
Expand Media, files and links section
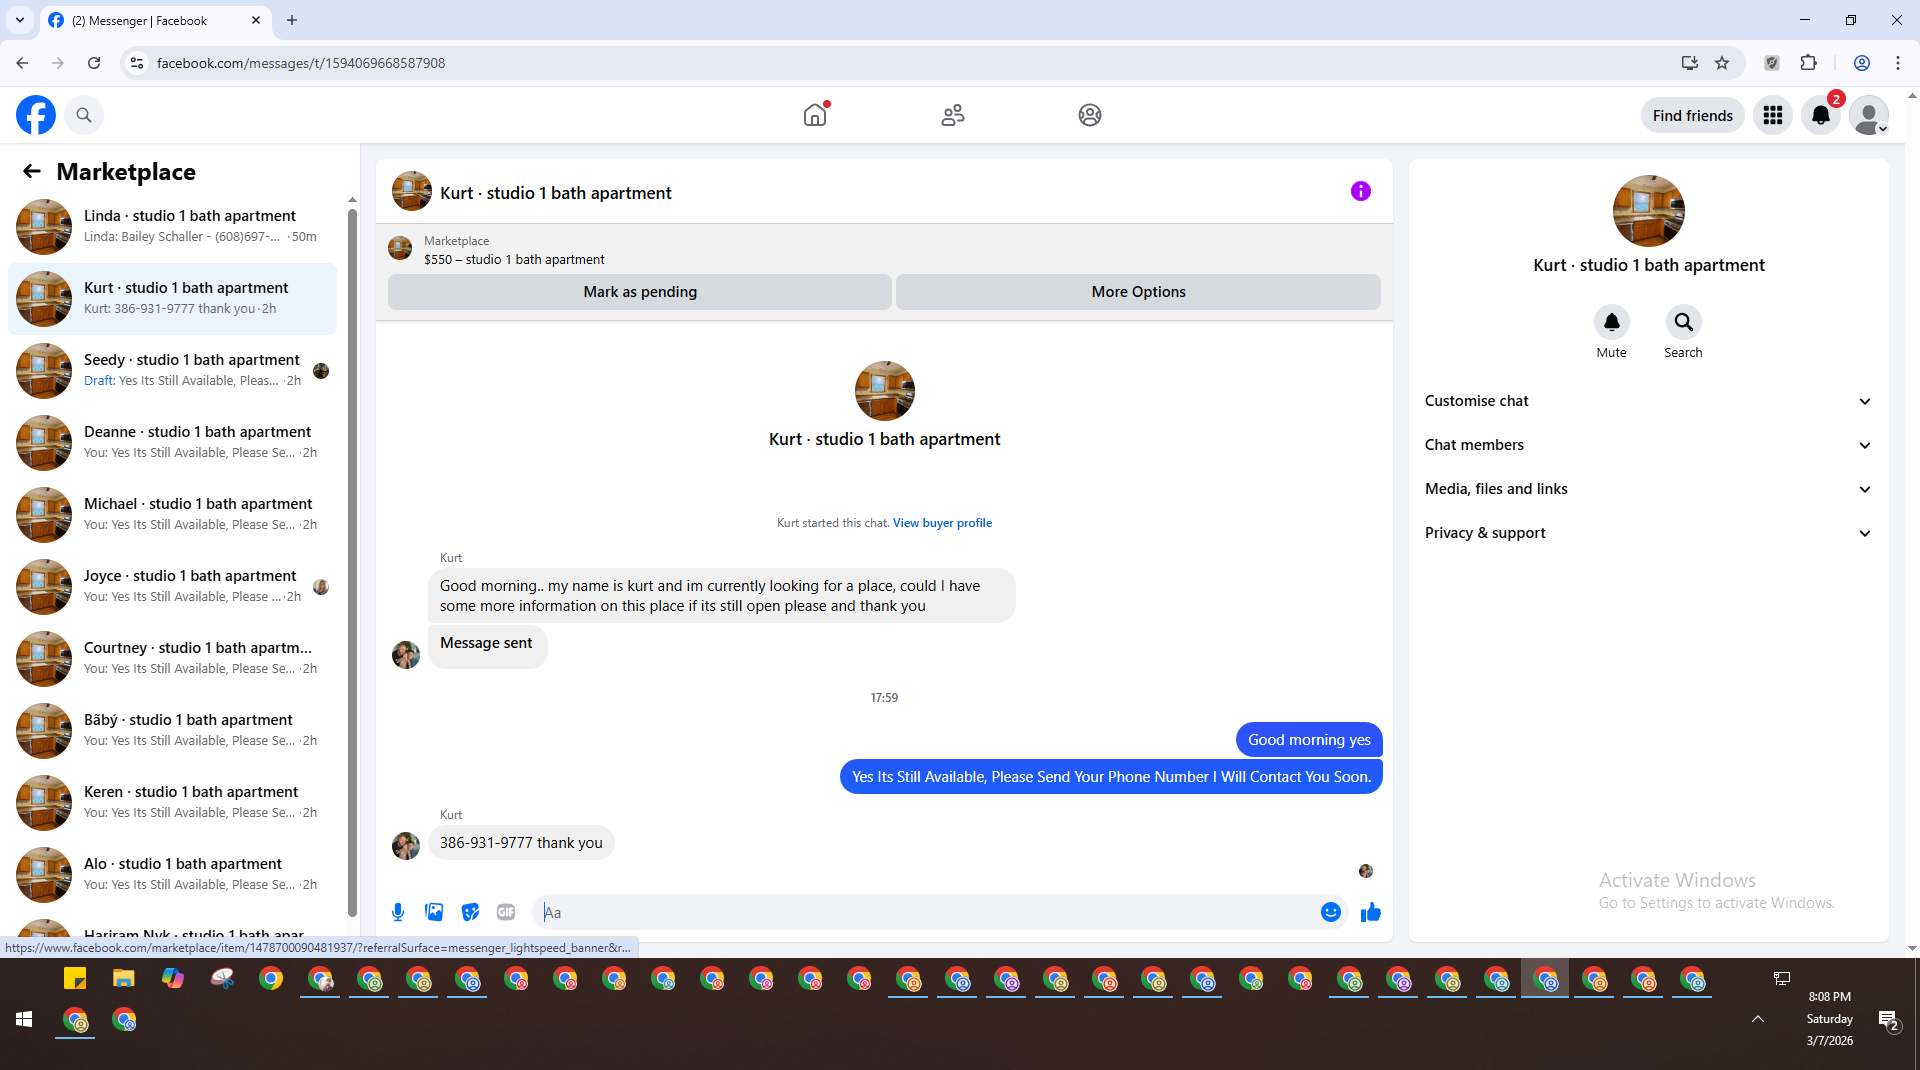click(x=1649, y=489)
